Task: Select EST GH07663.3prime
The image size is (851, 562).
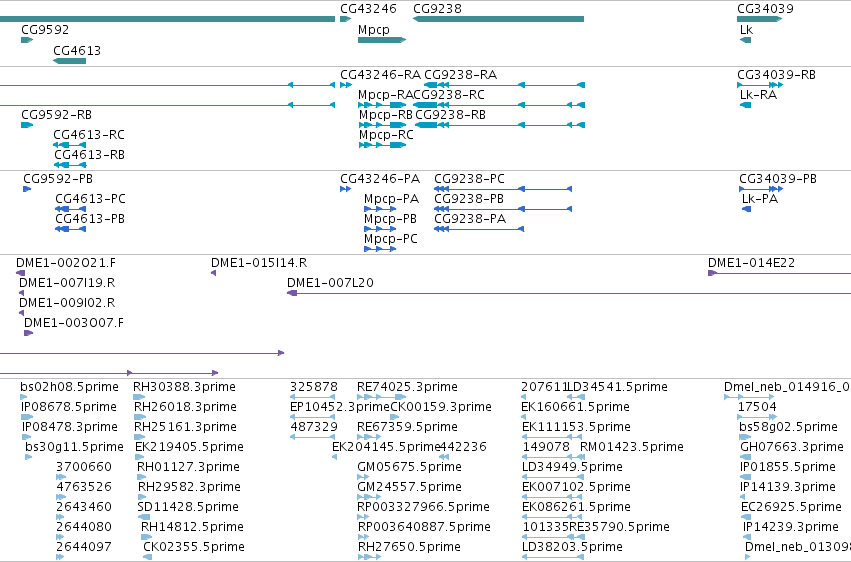Action: click(792, 448)
